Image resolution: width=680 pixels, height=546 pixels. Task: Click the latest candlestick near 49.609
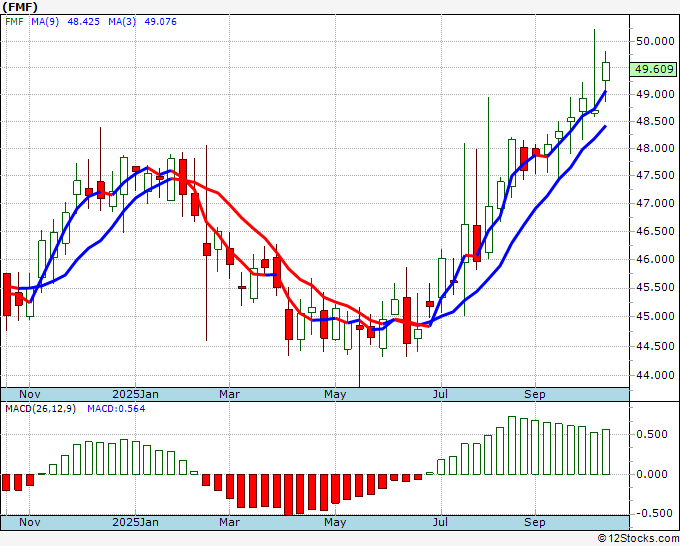click(606, 71)
